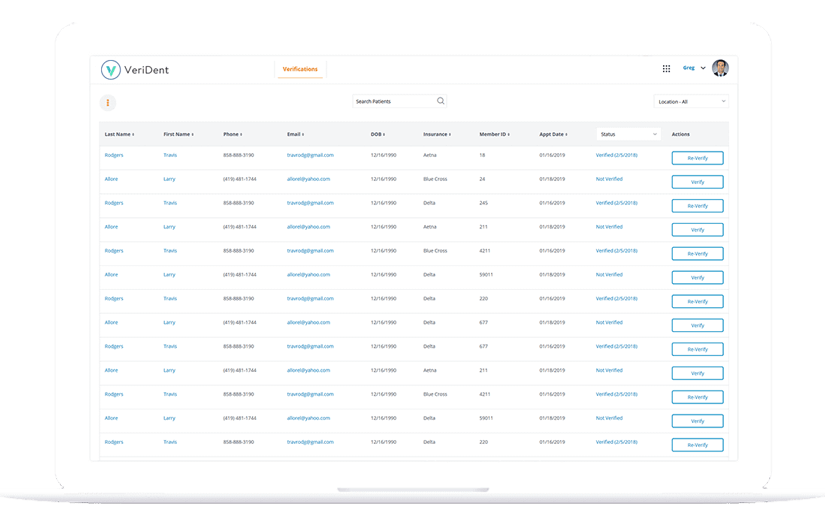Open Rodgers link in Delta member 677 row

[114, 346]
